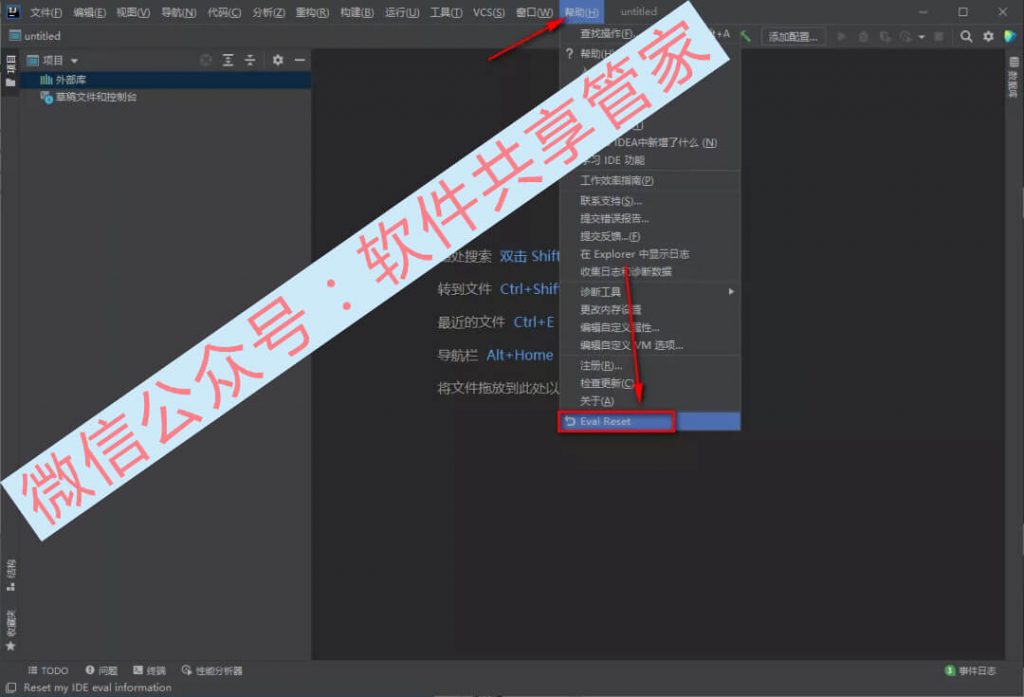Open the Navigate (导航) menu
Screen dimensions: 1024x697
(x=178, y=12)
